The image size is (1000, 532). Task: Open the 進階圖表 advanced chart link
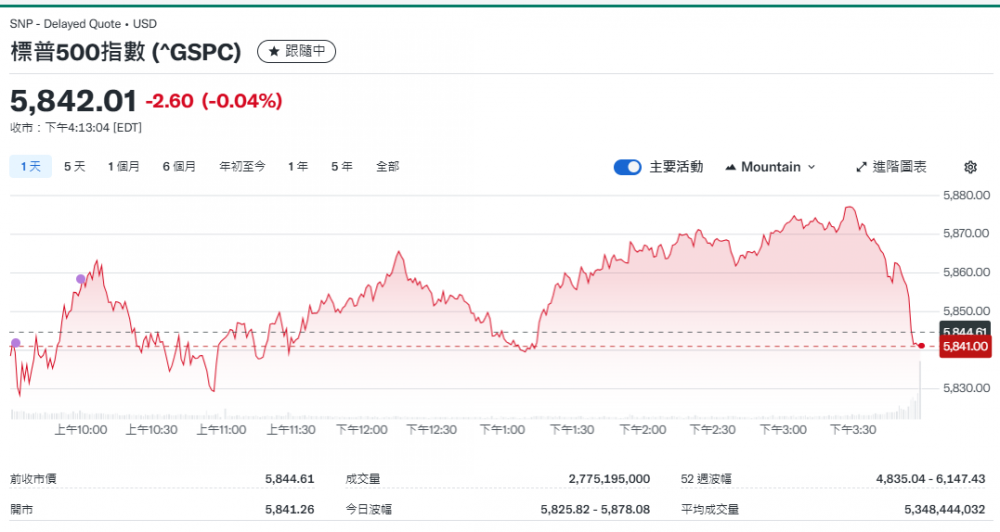898,167
